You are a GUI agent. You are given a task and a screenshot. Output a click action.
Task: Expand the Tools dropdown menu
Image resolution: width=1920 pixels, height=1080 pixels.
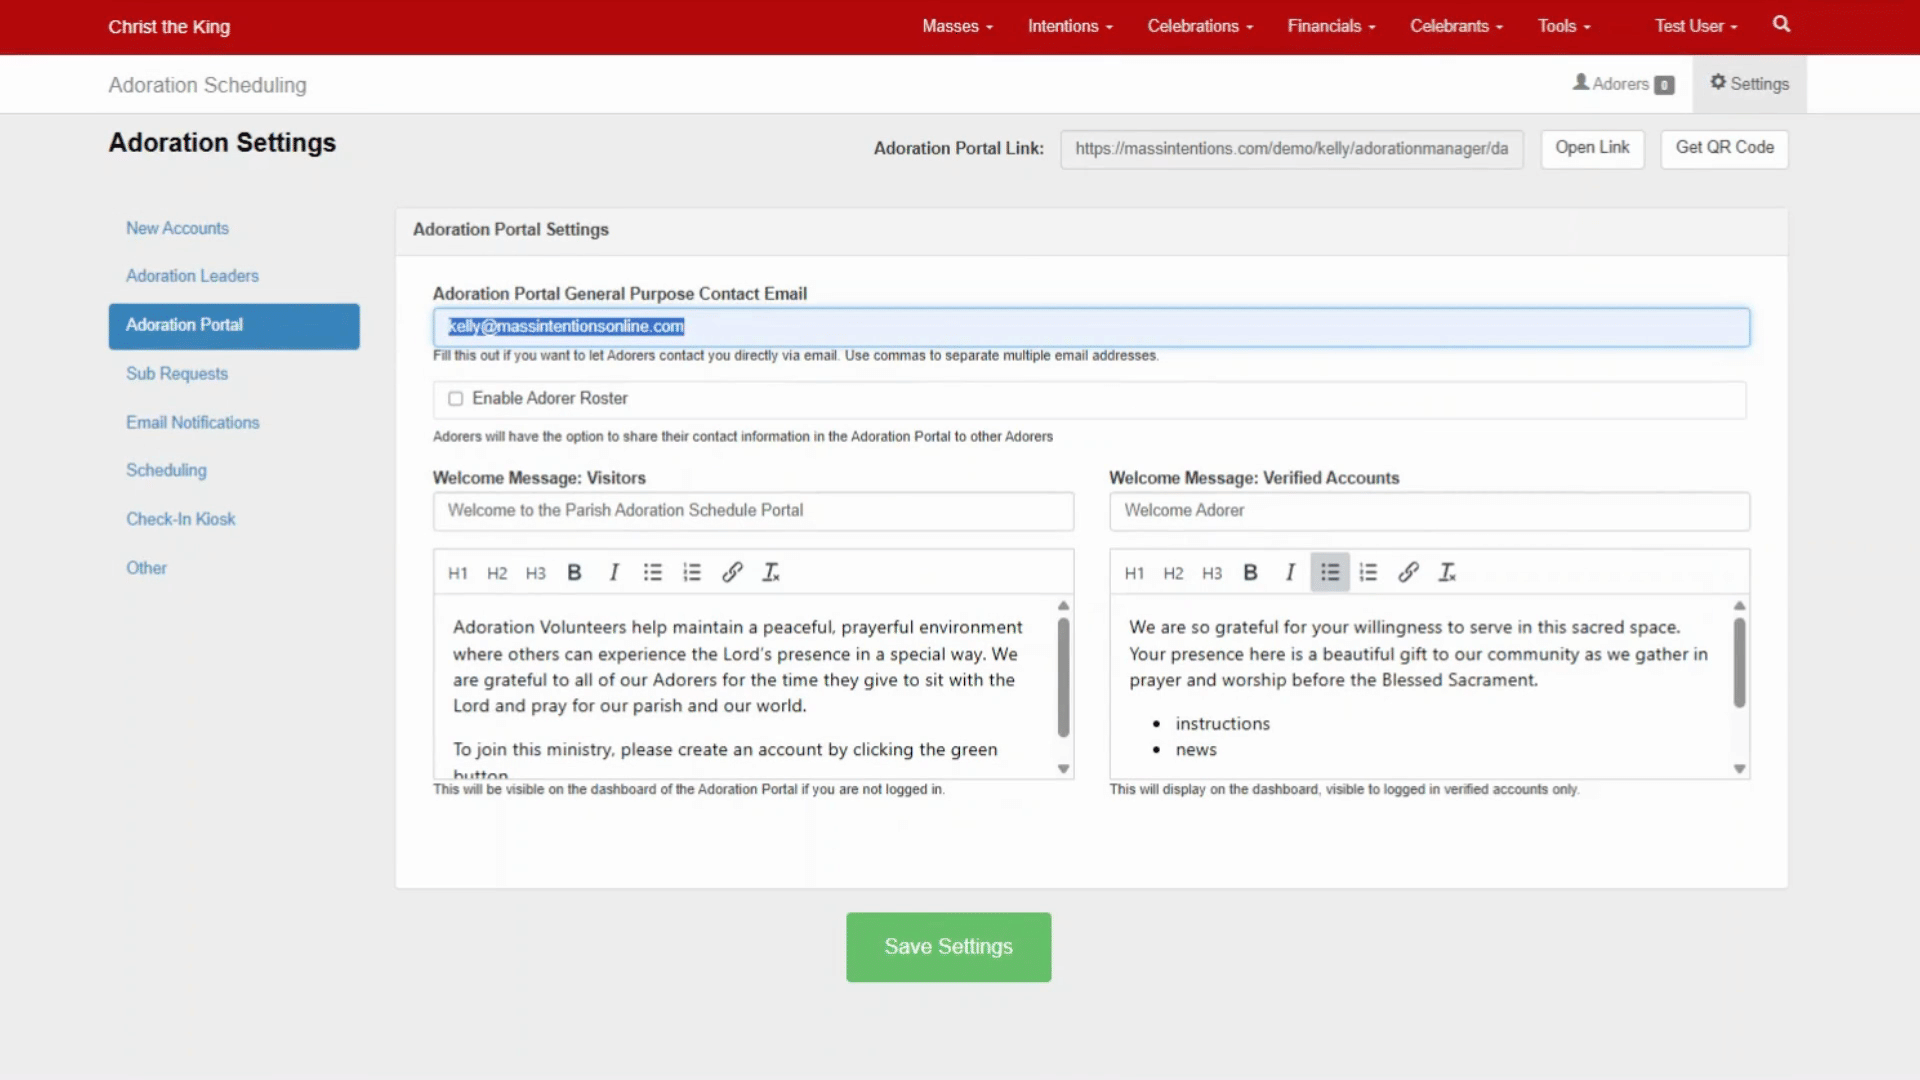1564,27
